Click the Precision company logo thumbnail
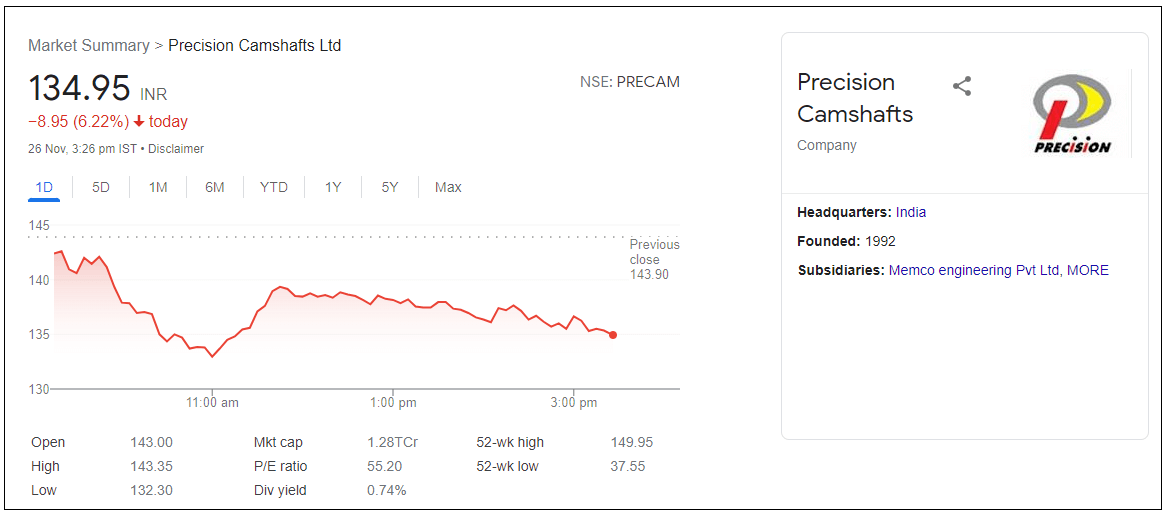Image resolution: width=1170 pixels, height=517 pixels. (1072, 114)
